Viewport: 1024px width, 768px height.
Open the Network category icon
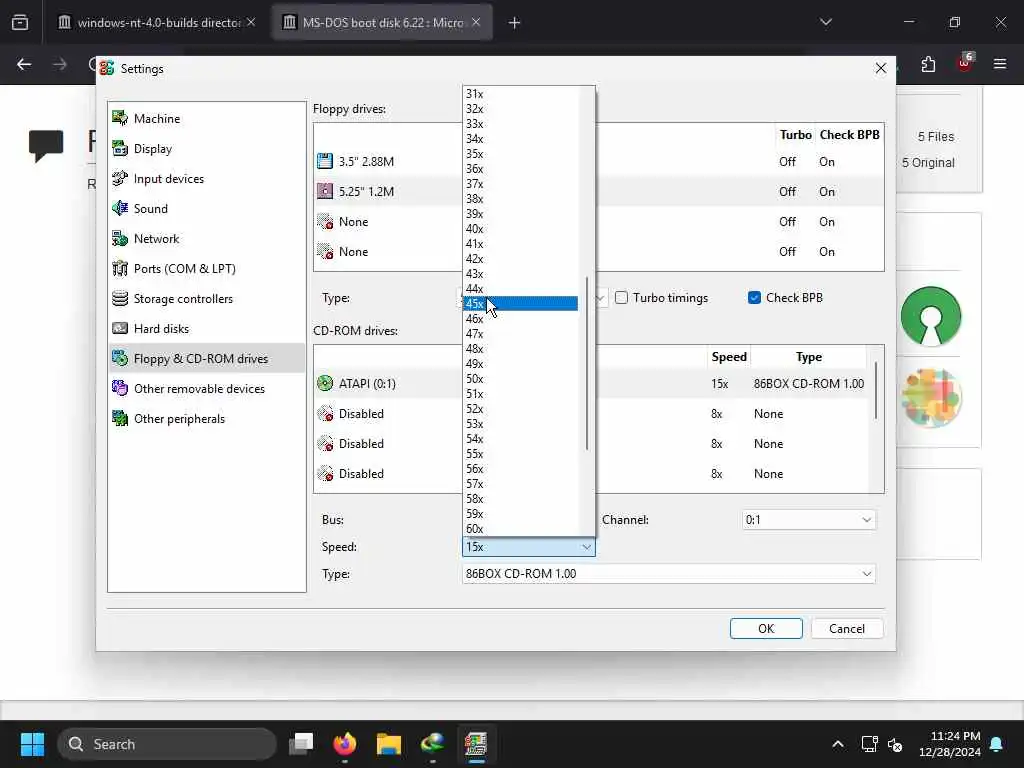pos(120,238)
